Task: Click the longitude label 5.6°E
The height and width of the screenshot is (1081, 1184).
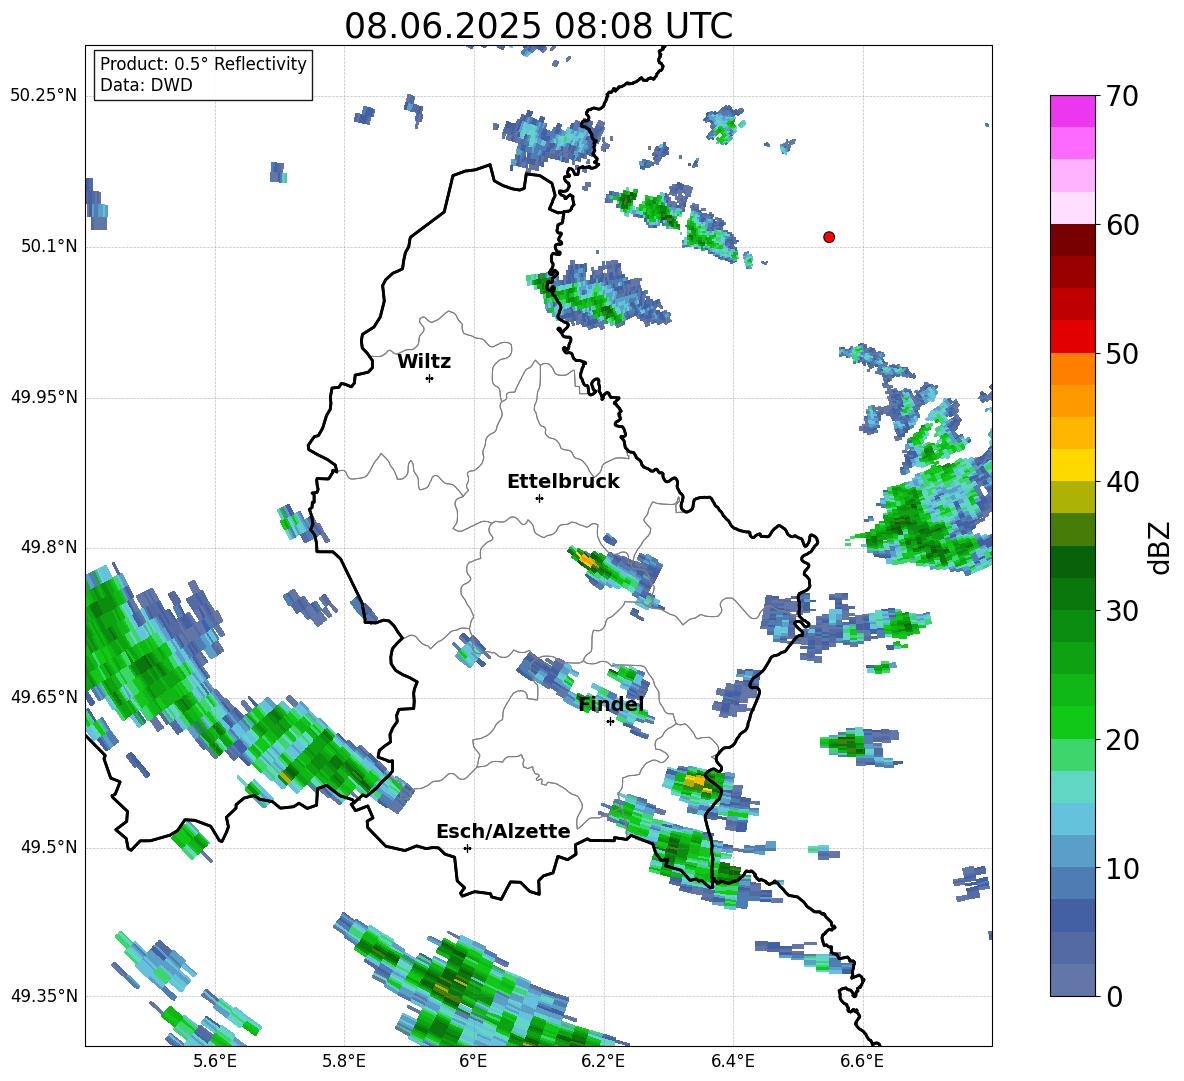Action: (x=215, y=1061)
